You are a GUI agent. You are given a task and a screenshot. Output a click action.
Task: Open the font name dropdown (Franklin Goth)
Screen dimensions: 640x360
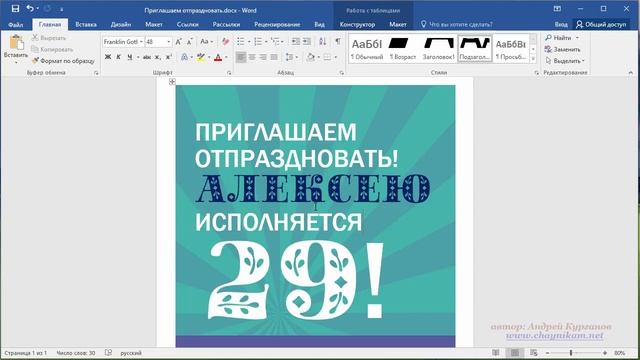click(x=141, y=42)
